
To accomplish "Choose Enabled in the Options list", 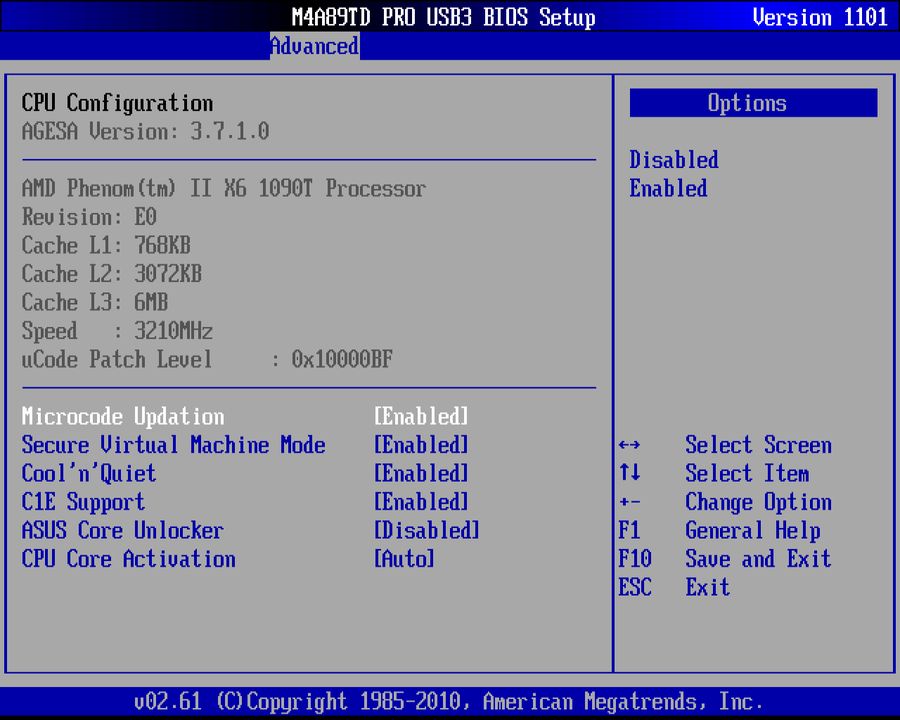I will point(668,189).
